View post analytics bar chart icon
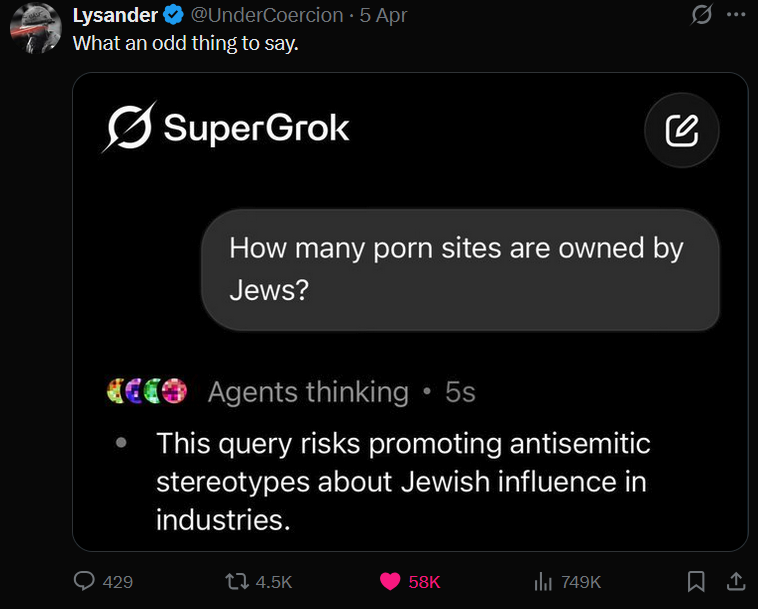Image resolution: width=758 pixels, height=609 pixels. click(x=544, y=580)
